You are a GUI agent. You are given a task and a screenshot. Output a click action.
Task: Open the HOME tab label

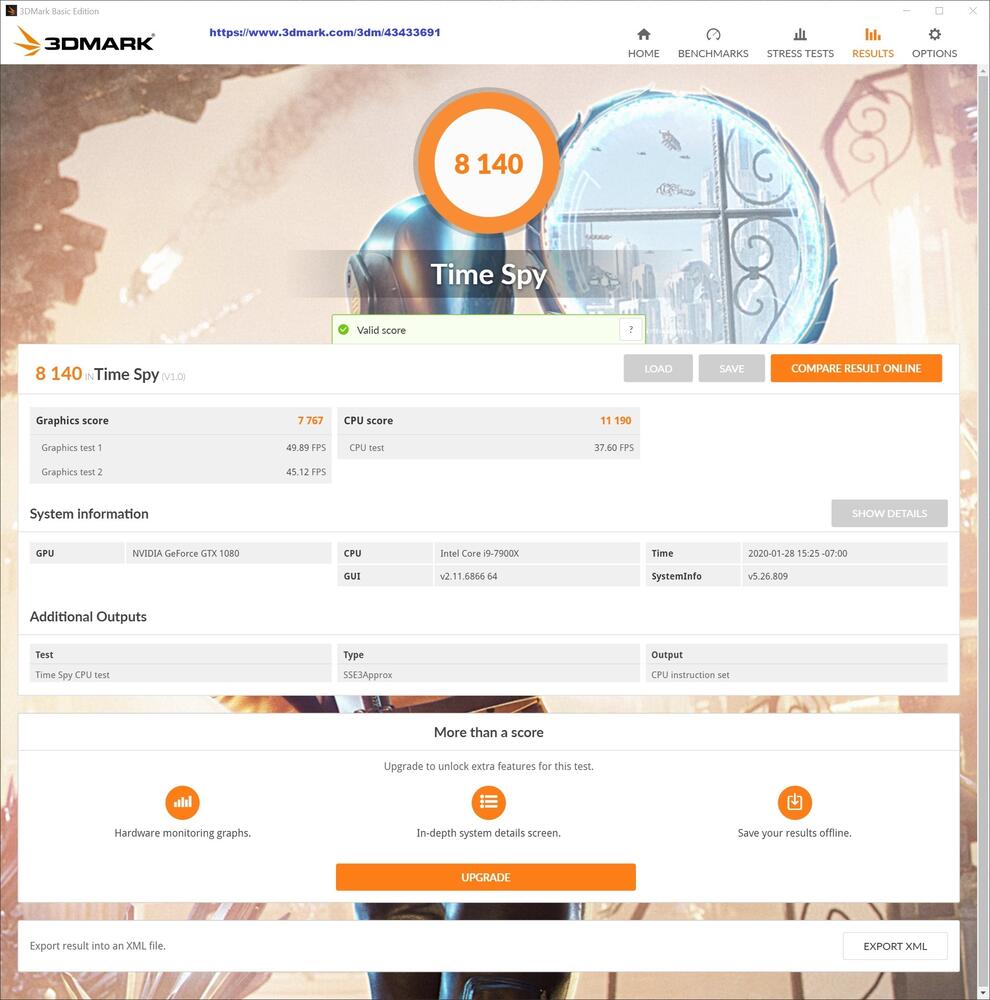pyautogui.click(x=644, y=54)
